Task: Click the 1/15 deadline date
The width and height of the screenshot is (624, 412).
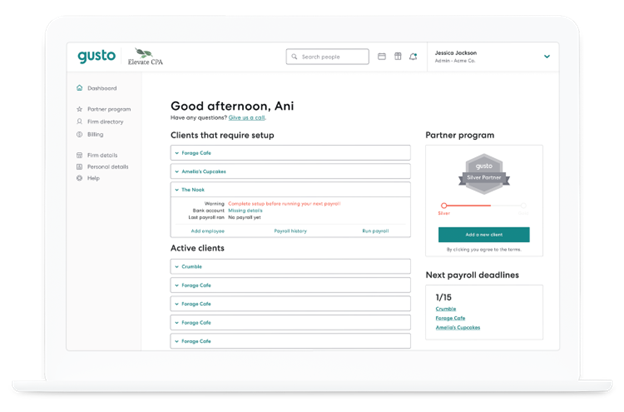Action: pos(443,297)
